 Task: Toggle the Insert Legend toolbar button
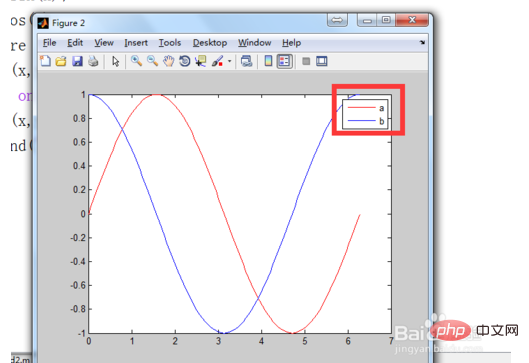click(x=284, y=61)
